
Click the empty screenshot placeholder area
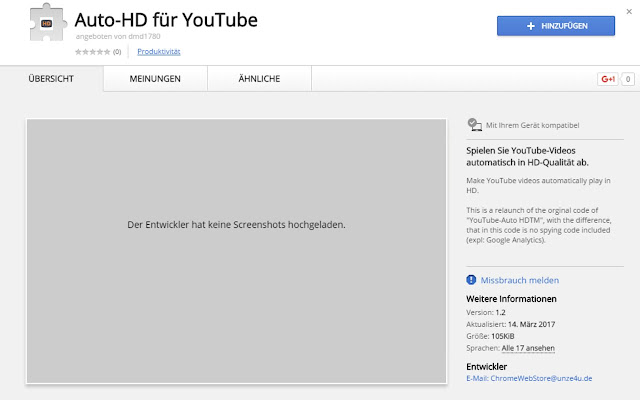236,251
